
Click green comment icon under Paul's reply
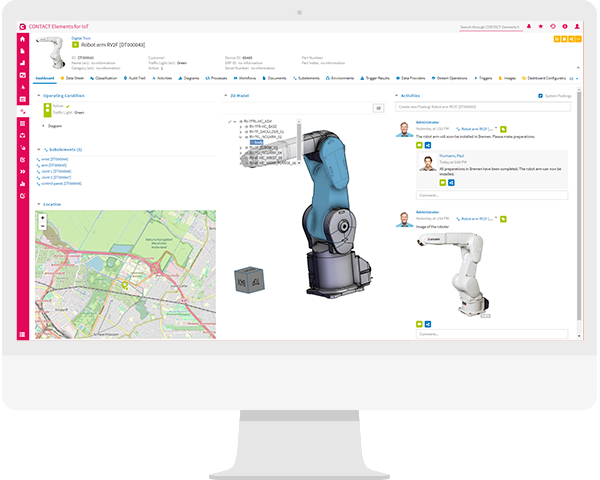pyautogui.click(x=443, y=183)
